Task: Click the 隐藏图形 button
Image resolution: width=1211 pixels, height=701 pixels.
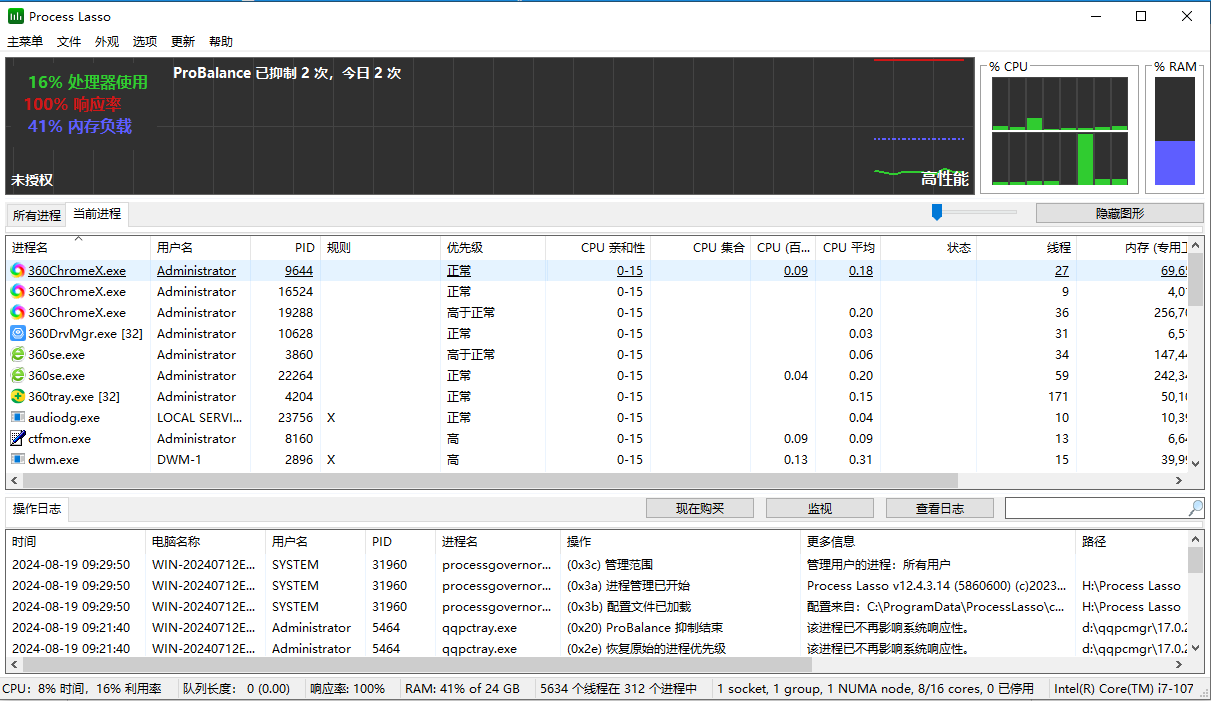Action: [1119, 213]
